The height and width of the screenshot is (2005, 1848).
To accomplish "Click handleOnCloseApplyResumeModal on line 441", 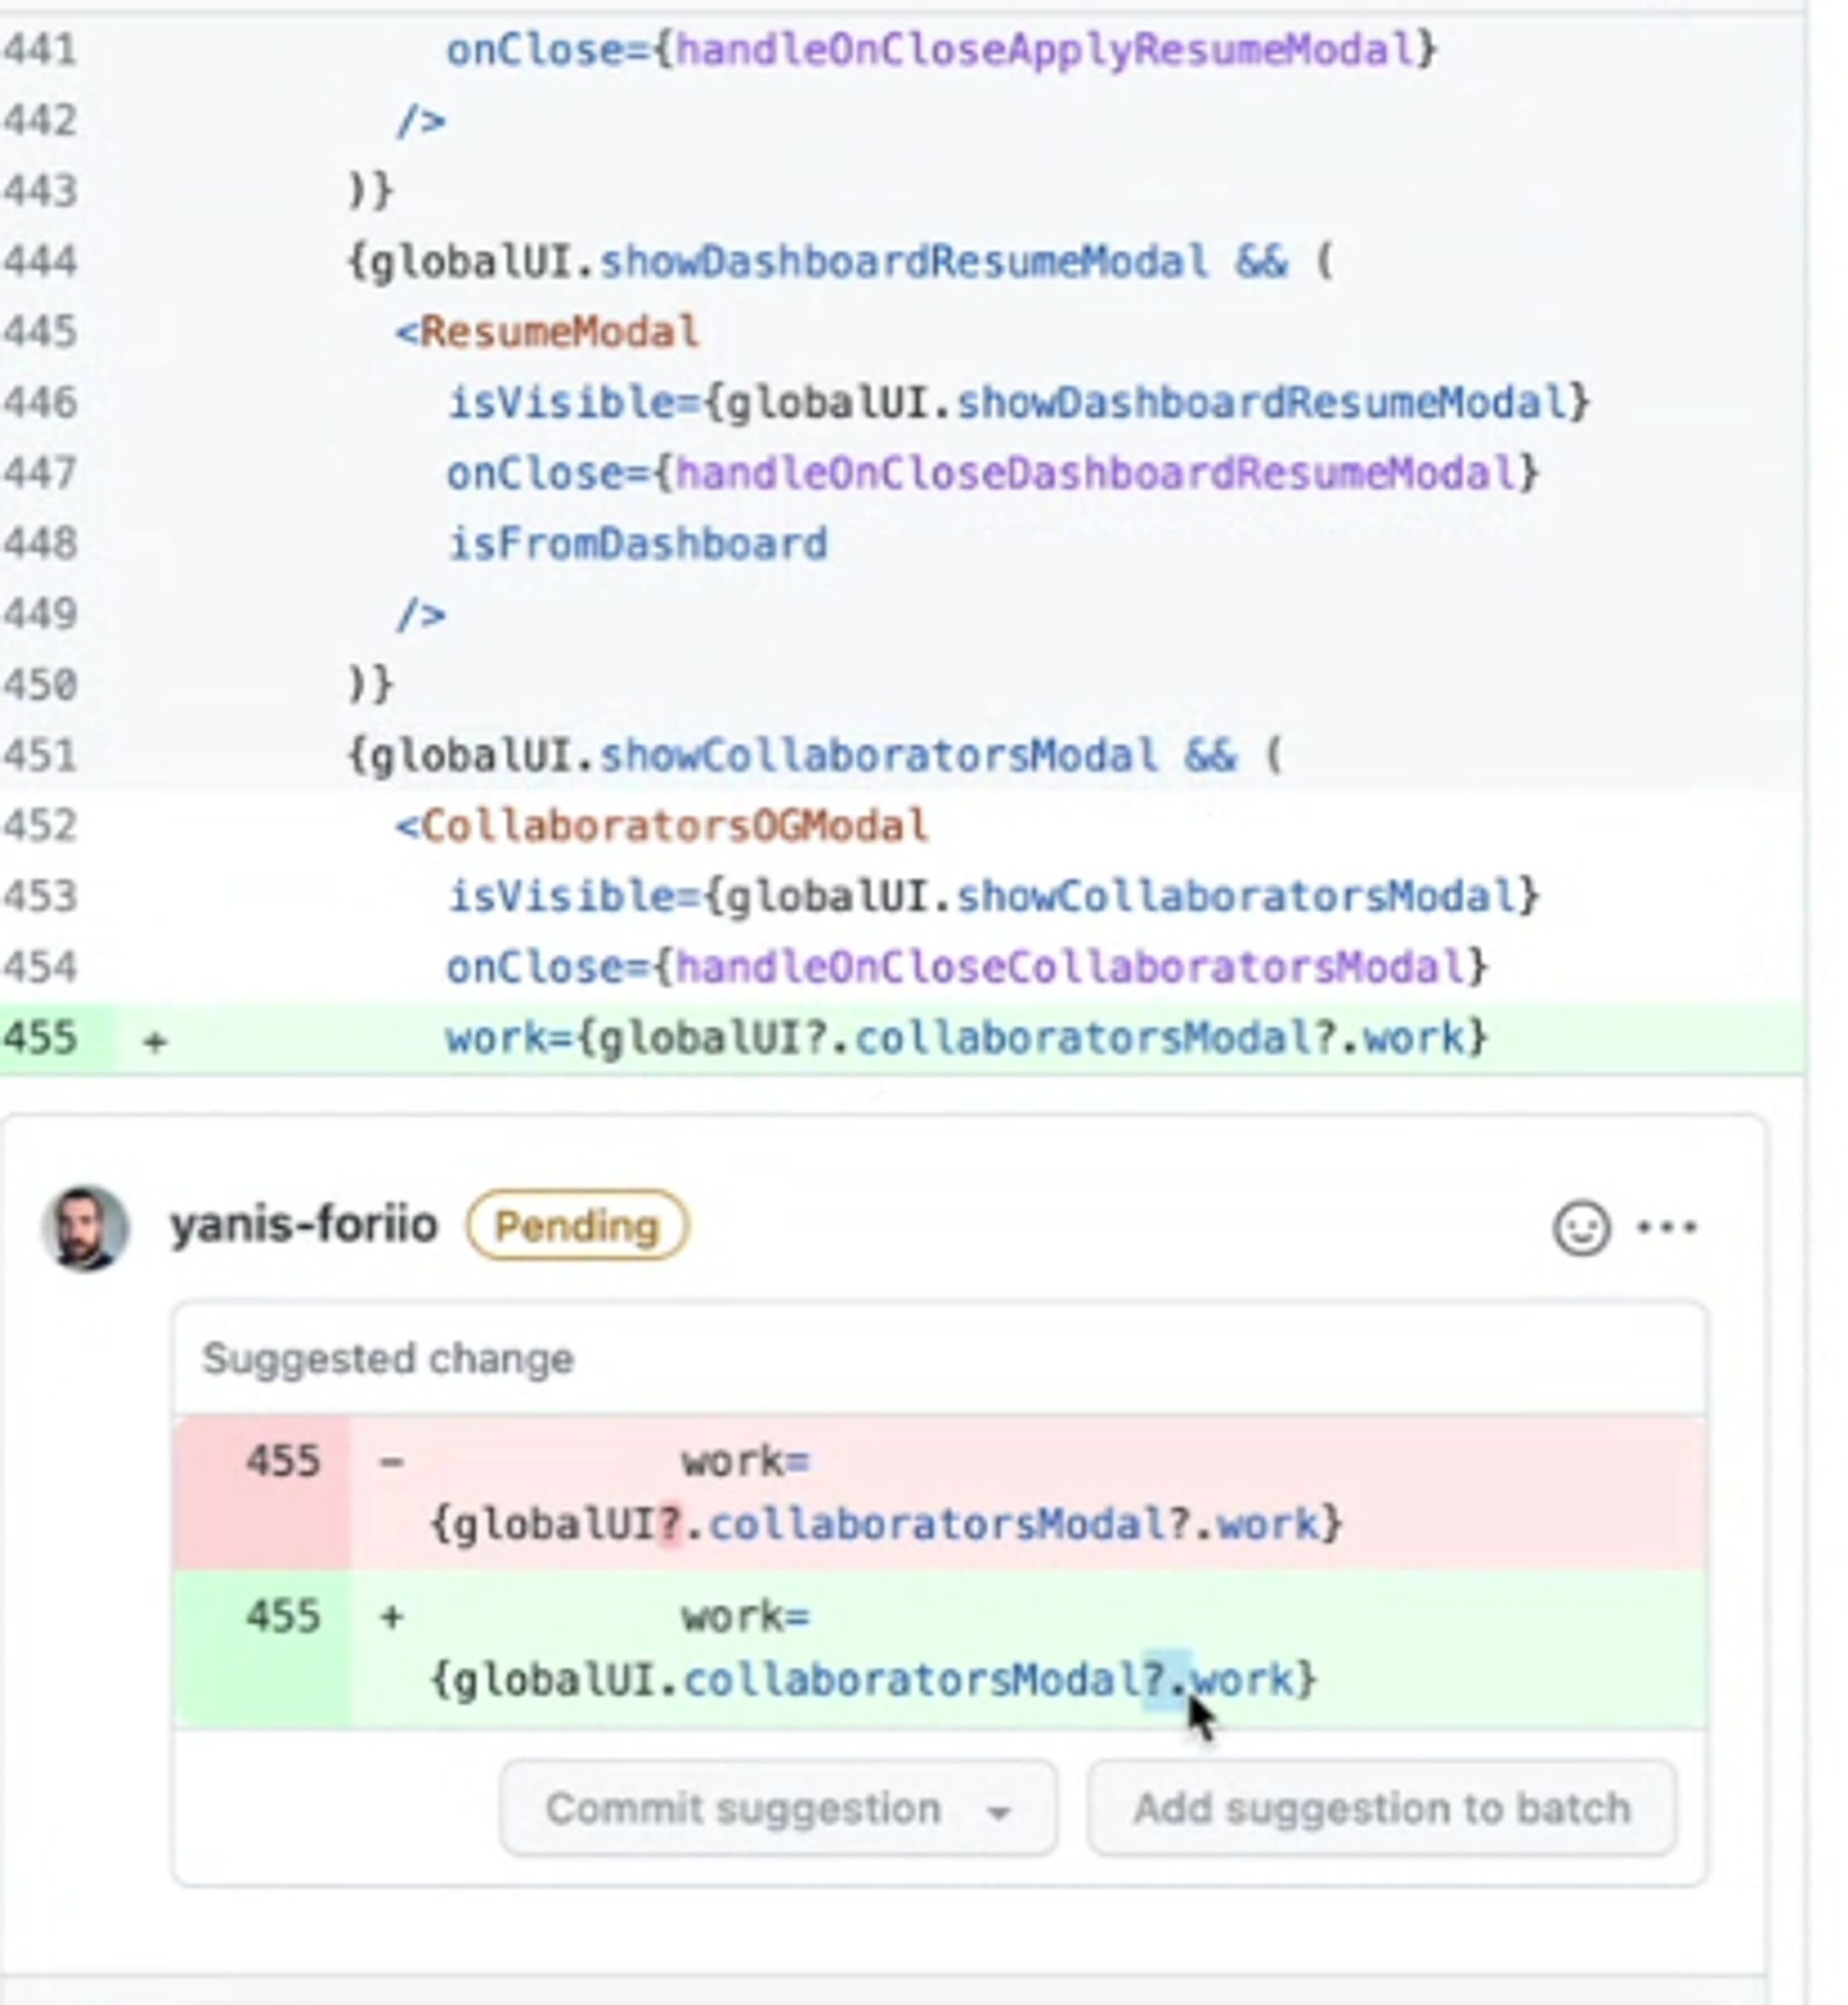I will point(1045,49).
